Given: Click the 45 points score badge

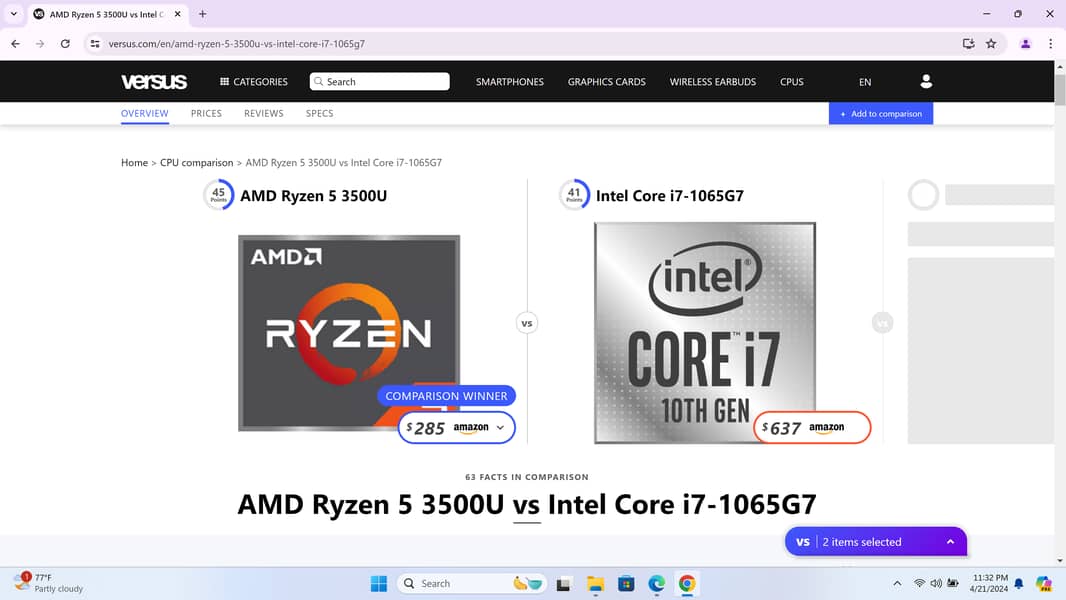Looking at the screenshot, I should coord(218,195).
